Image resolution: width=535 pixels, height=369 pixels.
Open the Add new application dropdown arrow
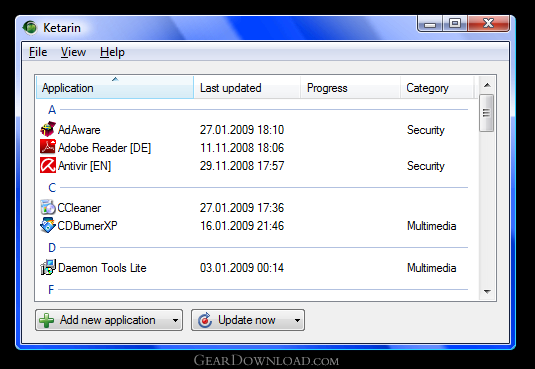pyautogui.click(x=175, y=320)
